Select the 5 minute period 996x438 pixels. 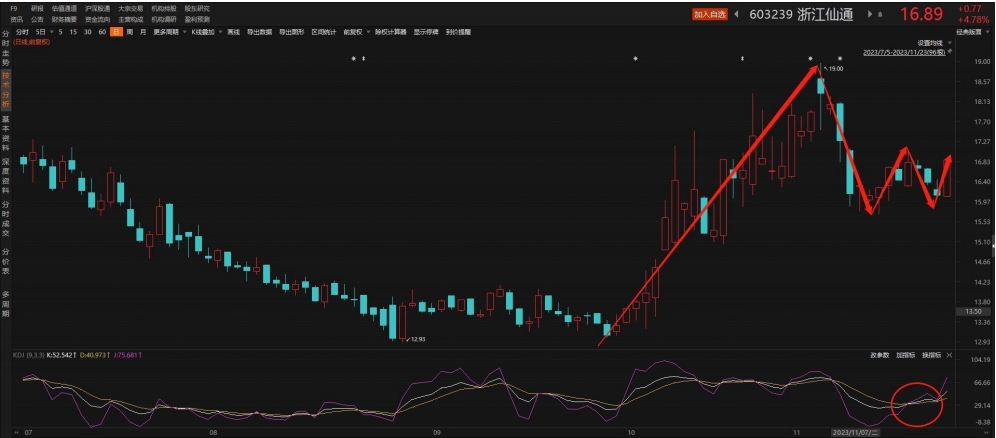(x=60, y=32)
